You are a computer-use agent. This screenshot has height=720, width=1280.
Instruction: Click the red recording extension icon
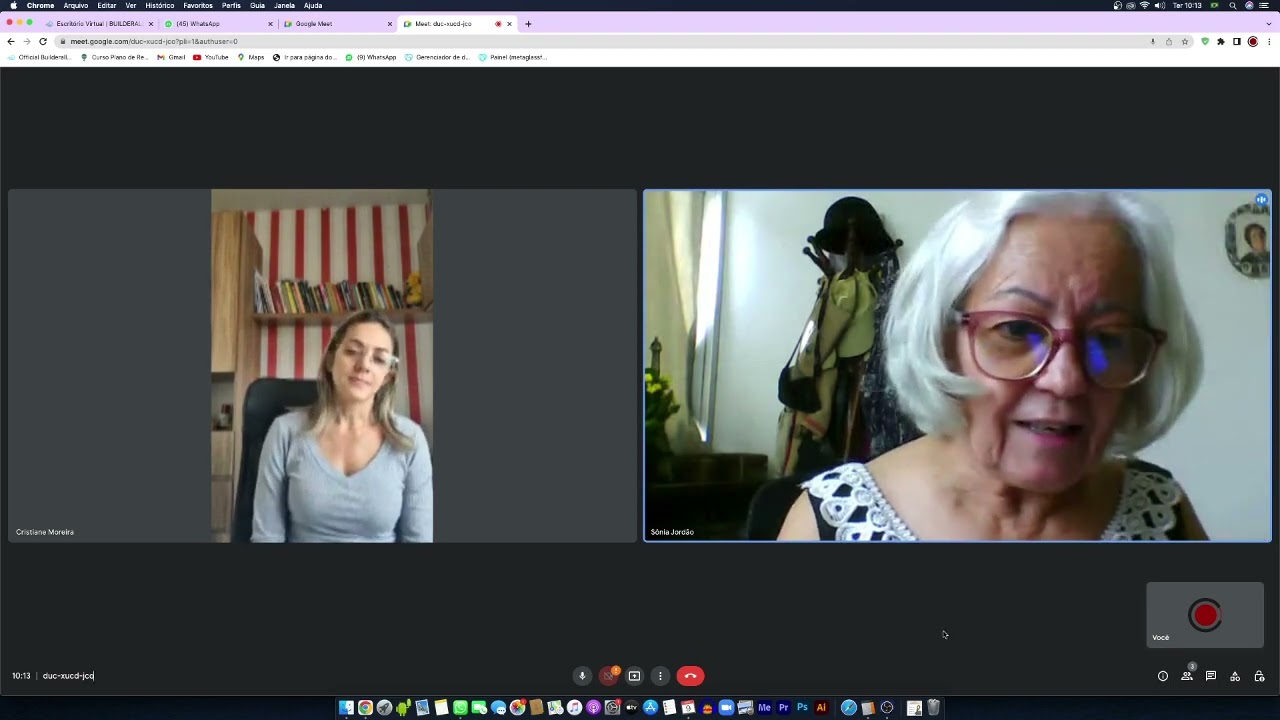click(x=1253, y=41)
